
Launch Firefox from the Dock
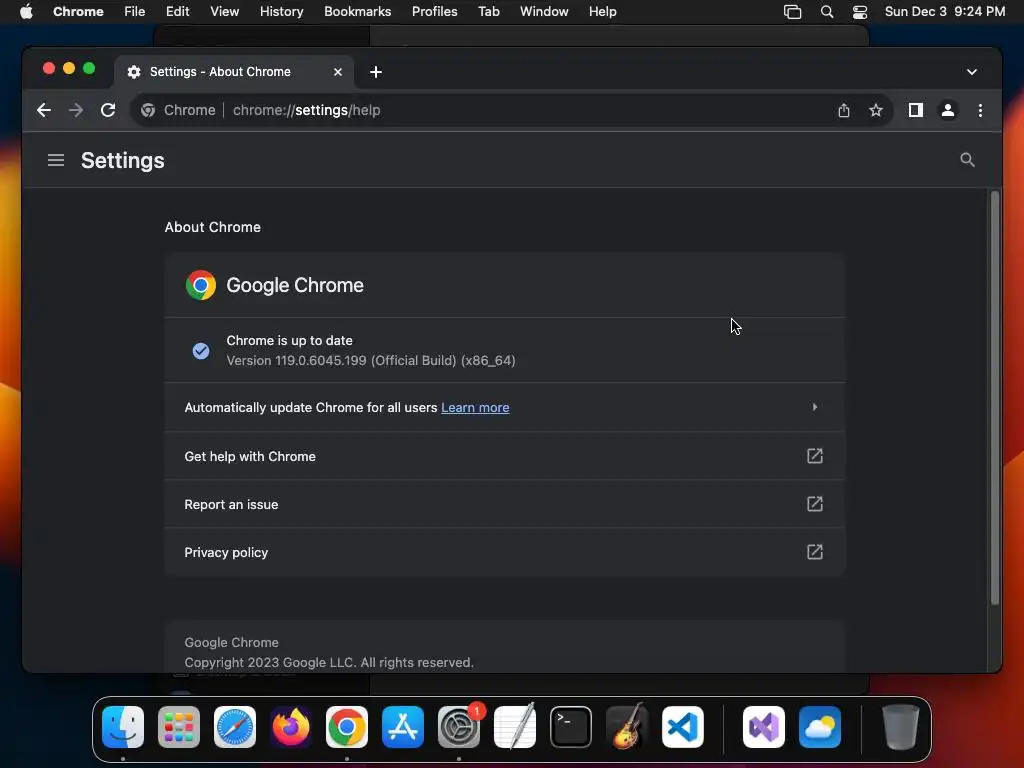291,727
